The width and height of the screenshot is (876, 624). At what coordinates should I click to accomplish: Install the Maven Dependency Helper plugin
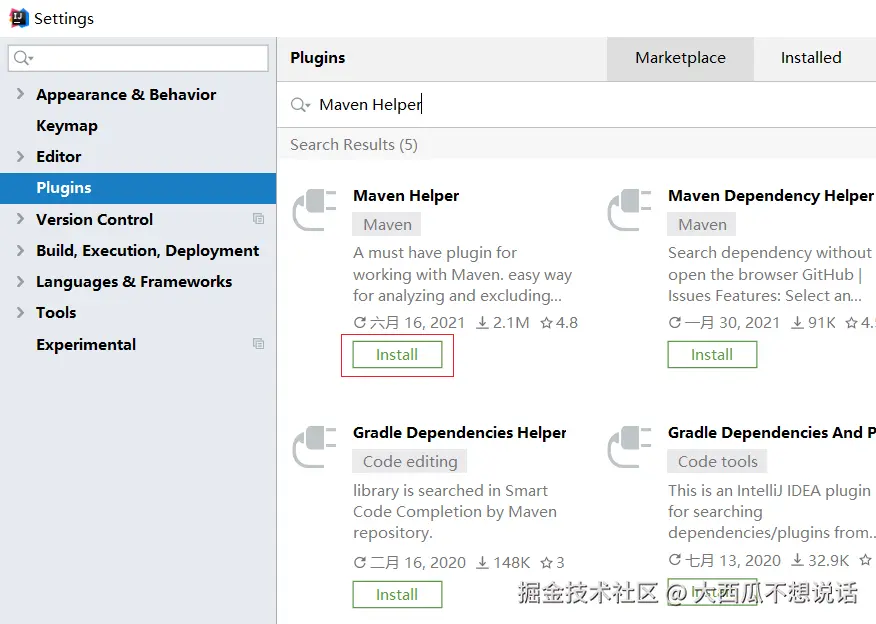pos(712,355)
